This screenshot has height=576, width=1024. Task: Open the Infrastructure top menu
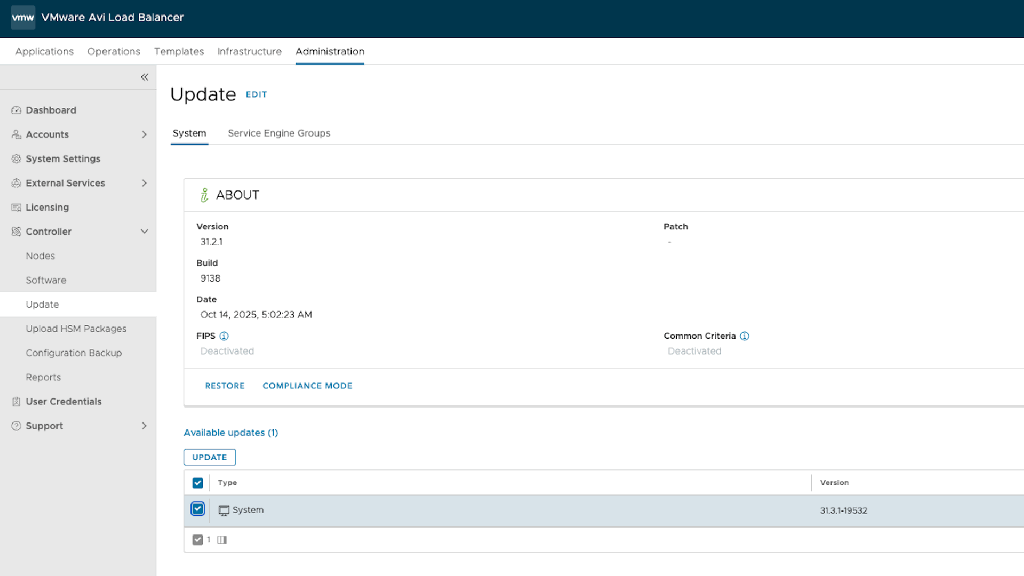pyautogui.click(x=249, y=51)
